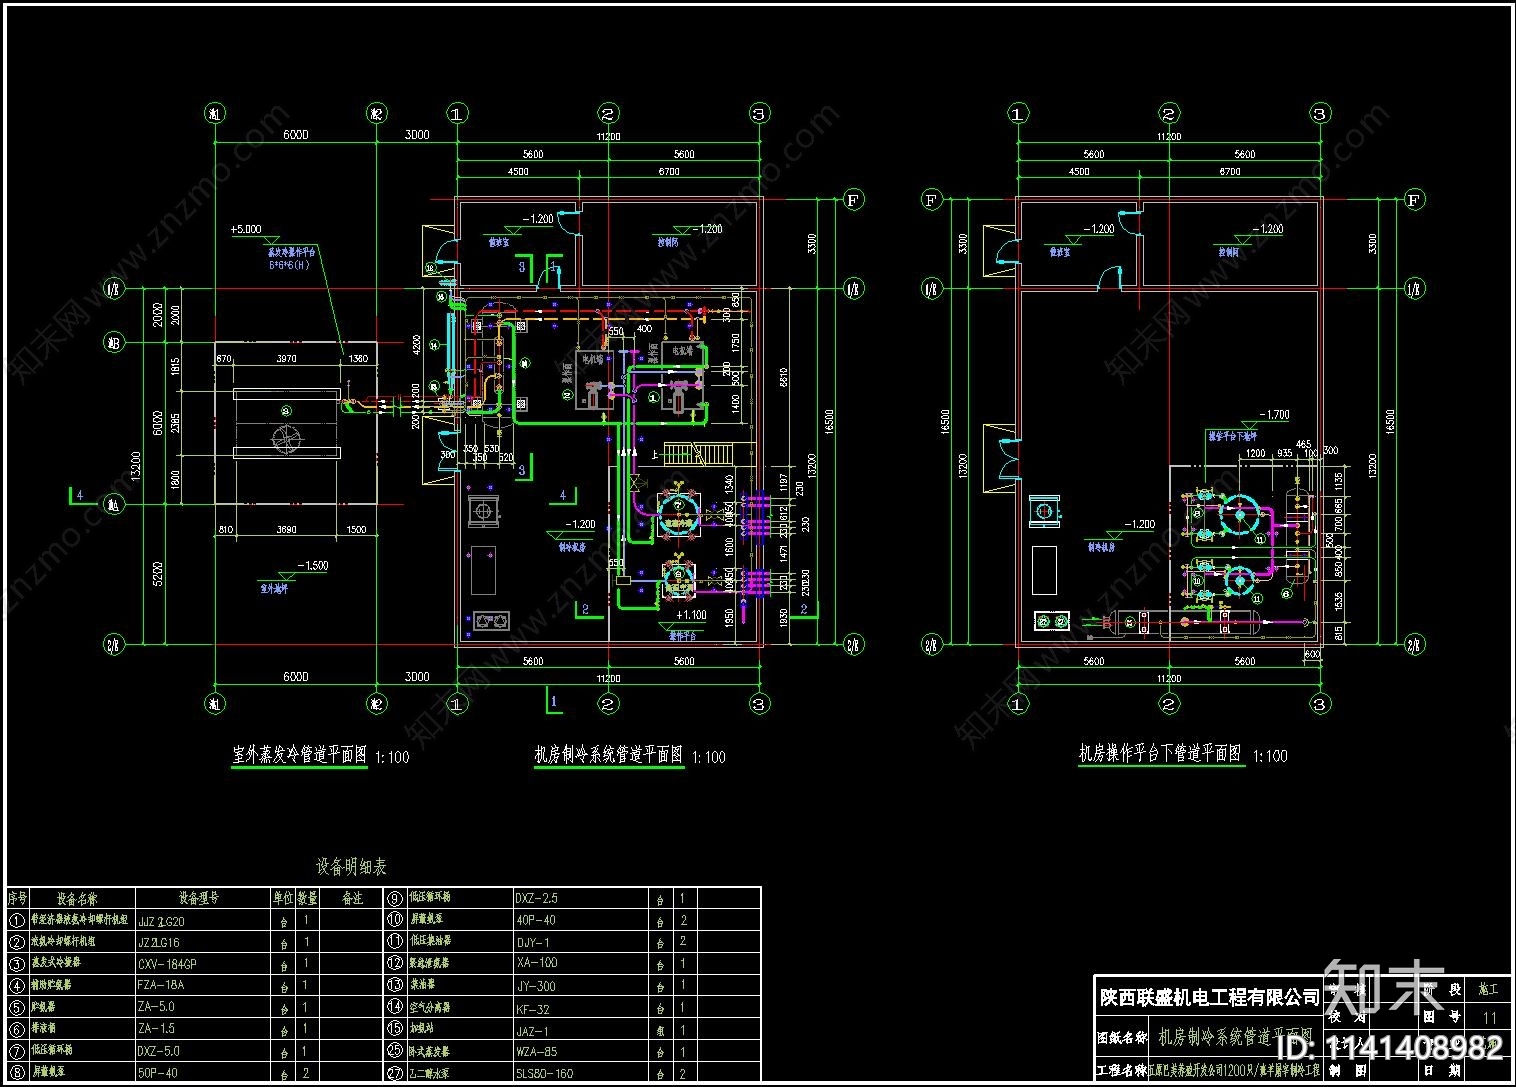Pick the KF-32 table cell

pos(532,1008)
